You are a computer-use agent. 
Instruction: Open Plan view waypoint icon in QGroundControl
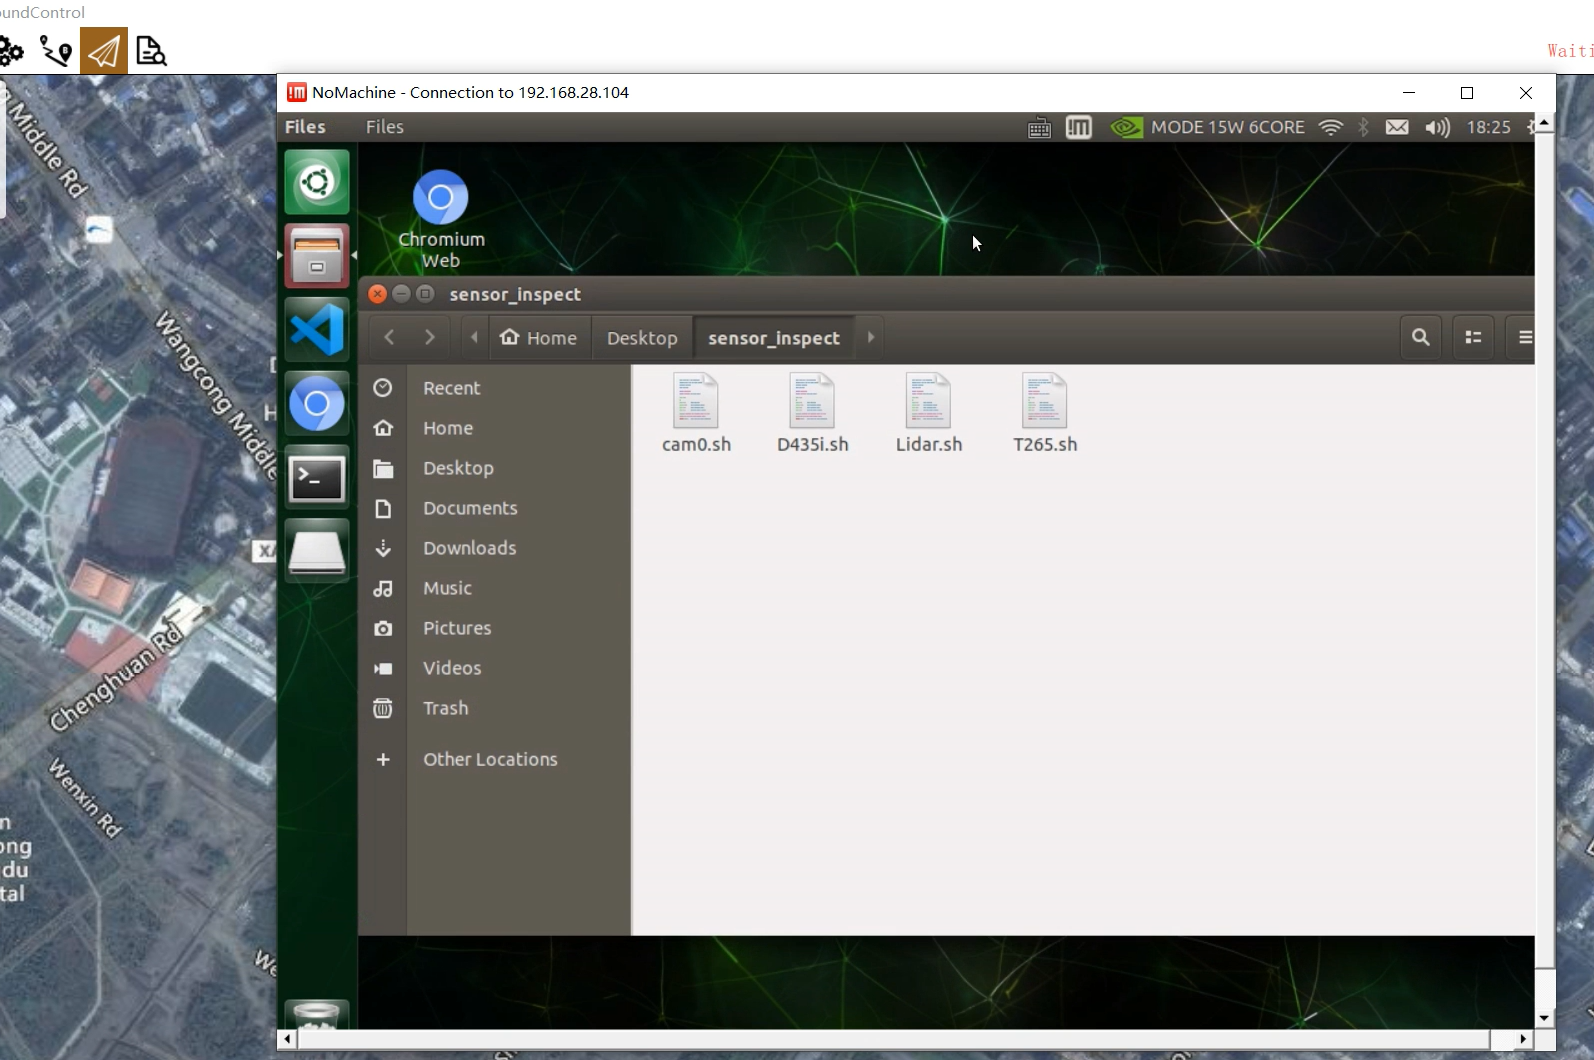(x=56, y=51)
